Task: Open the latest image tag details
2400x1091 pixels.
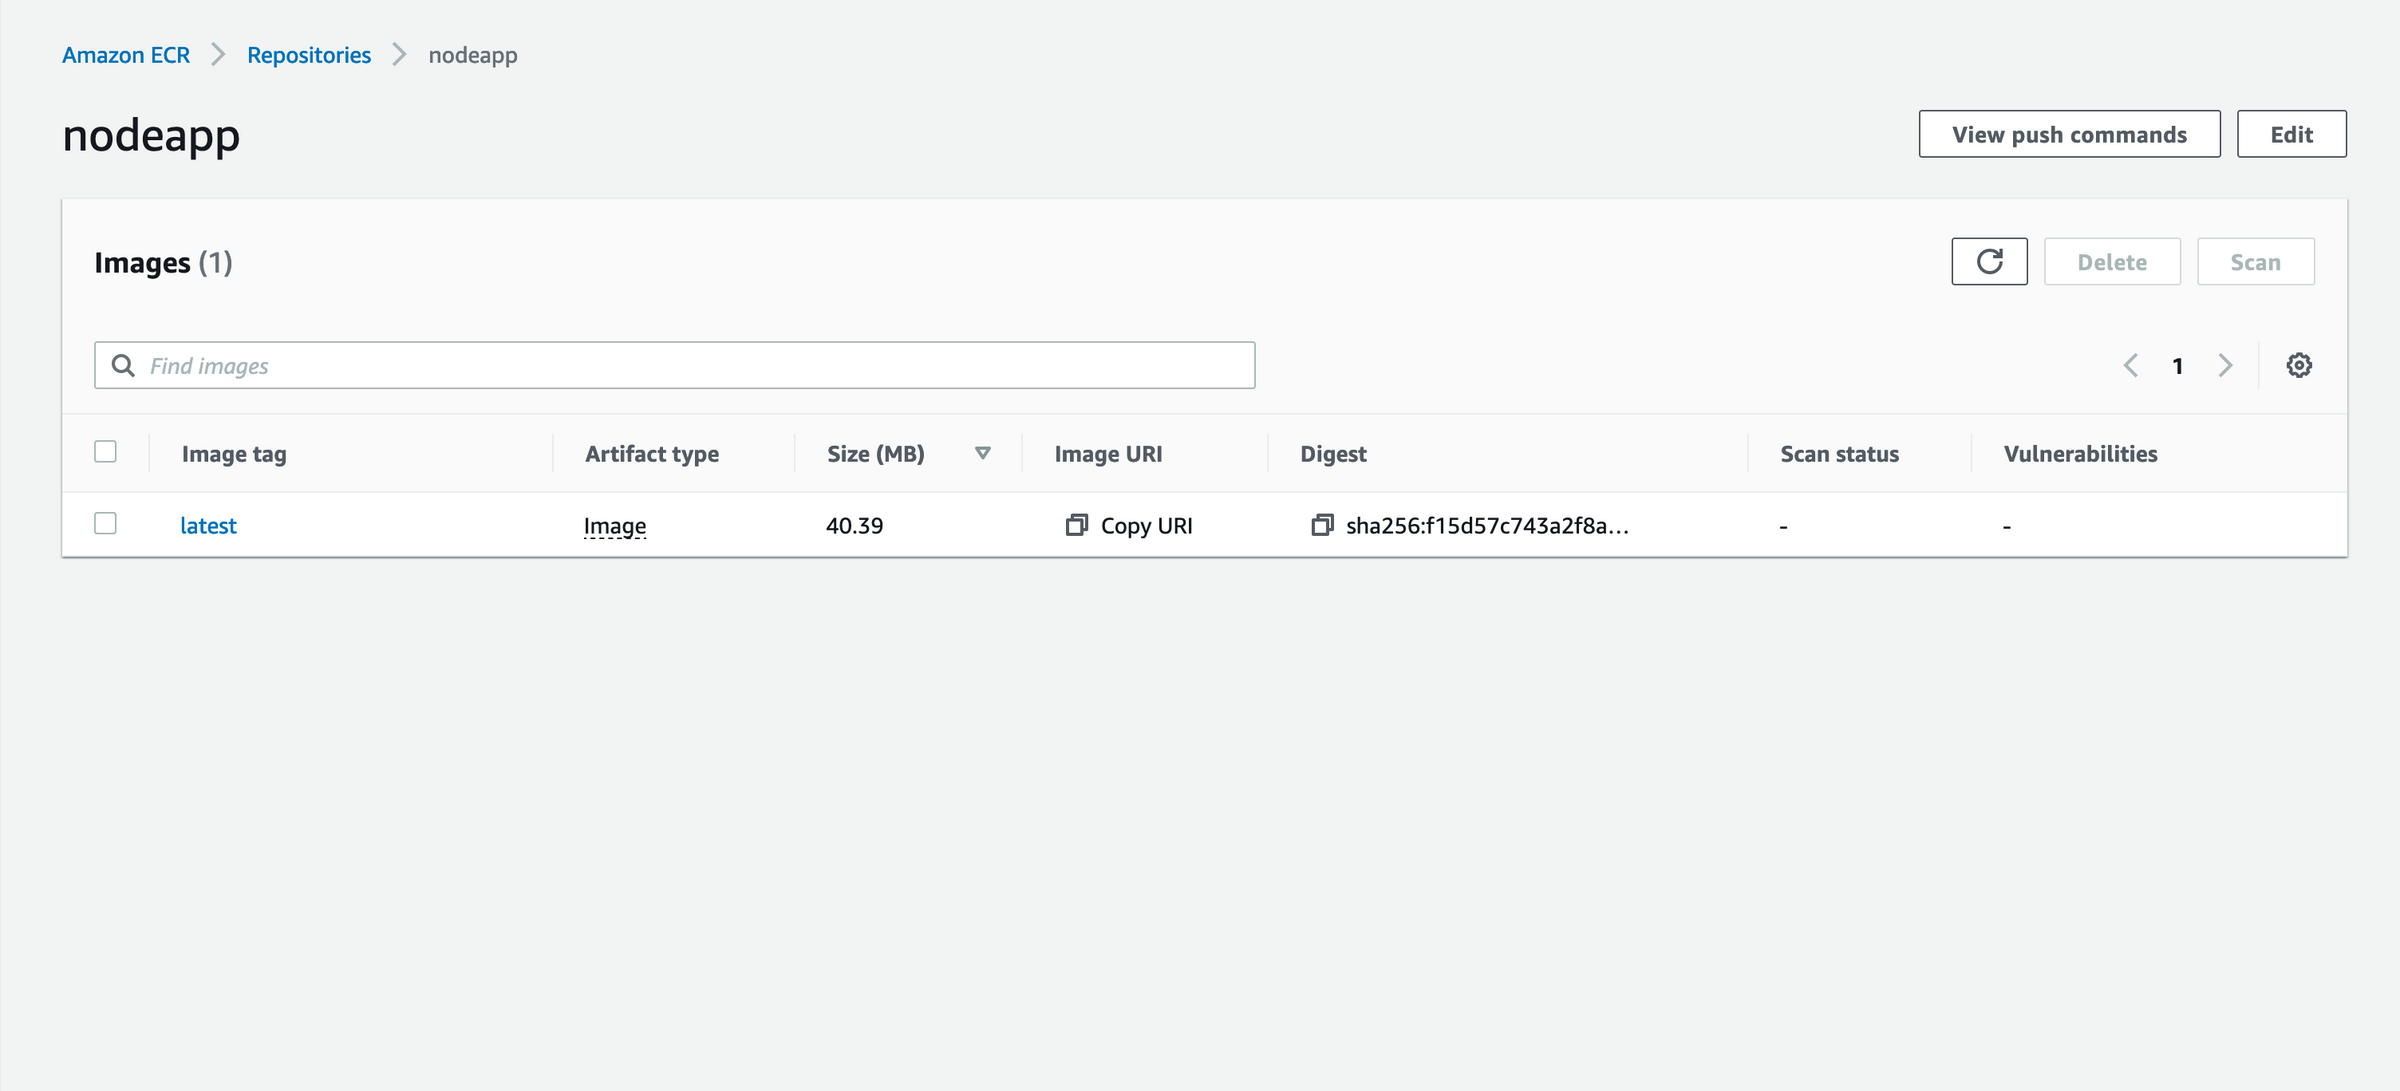Action: [x=208, y=525]
